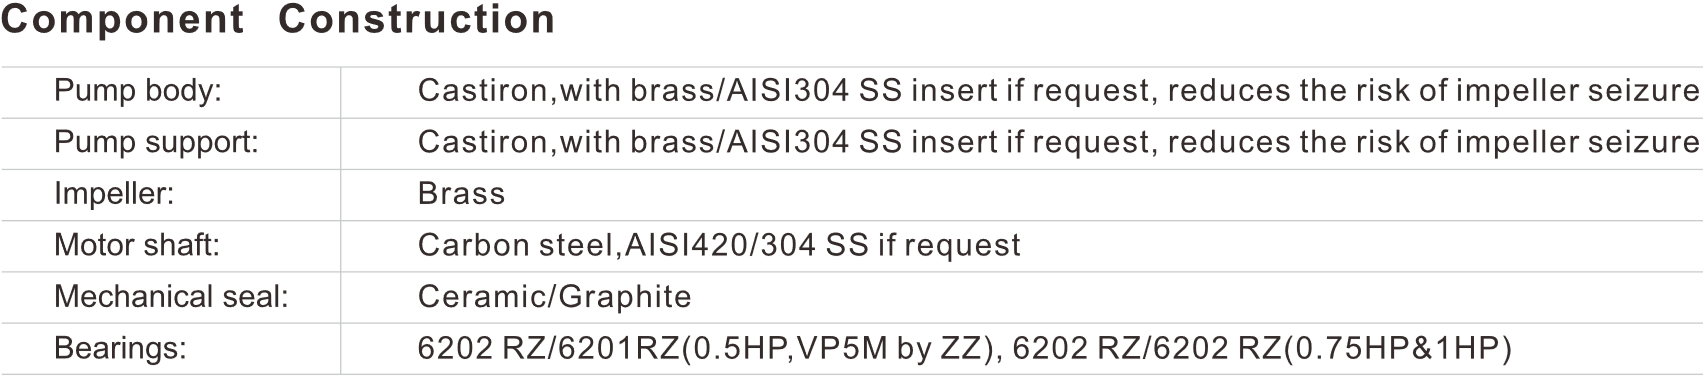Select the Pump body label

(138, 91)
